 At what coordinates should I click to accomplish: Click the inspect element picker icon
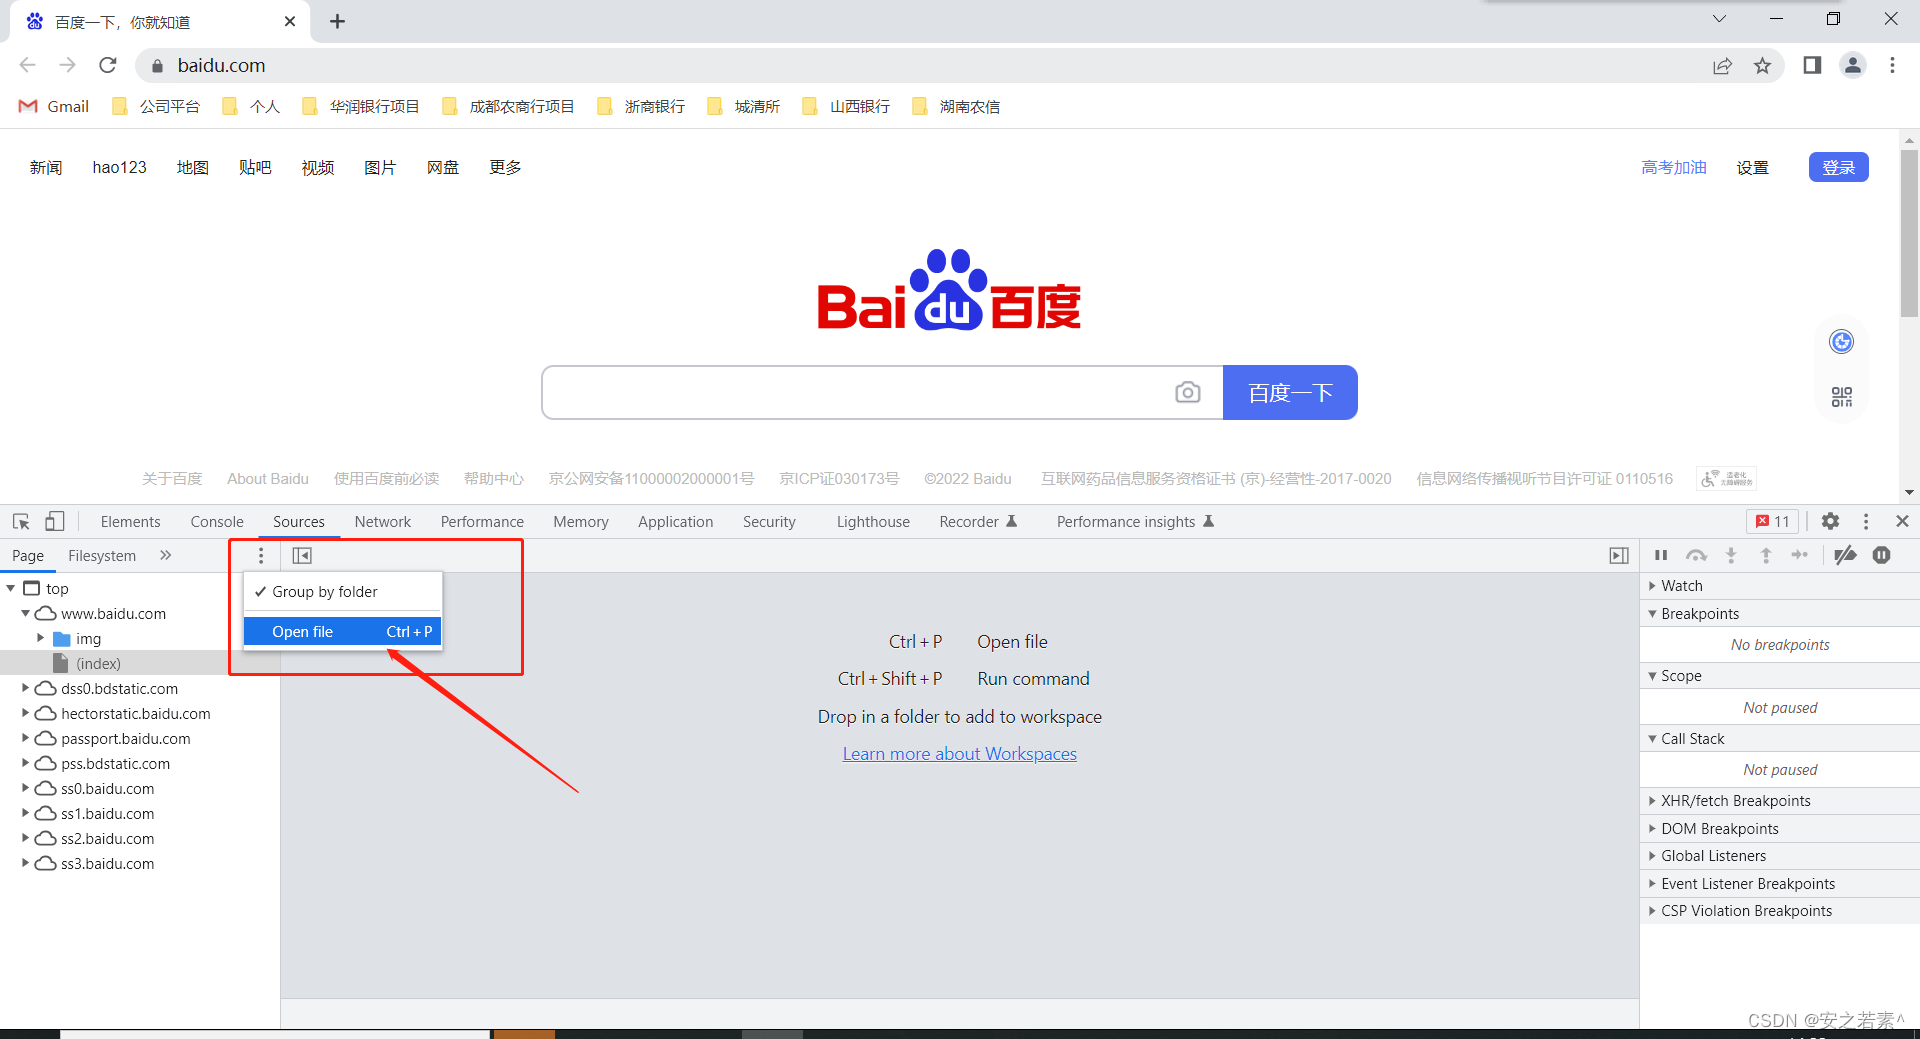point(21,522)
